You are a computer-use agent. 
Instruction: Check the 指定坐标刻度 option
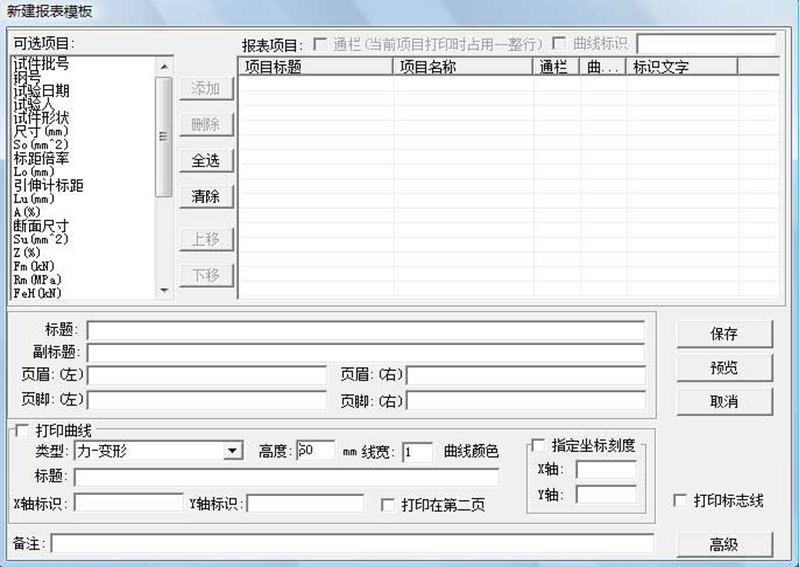coord(539,445)
